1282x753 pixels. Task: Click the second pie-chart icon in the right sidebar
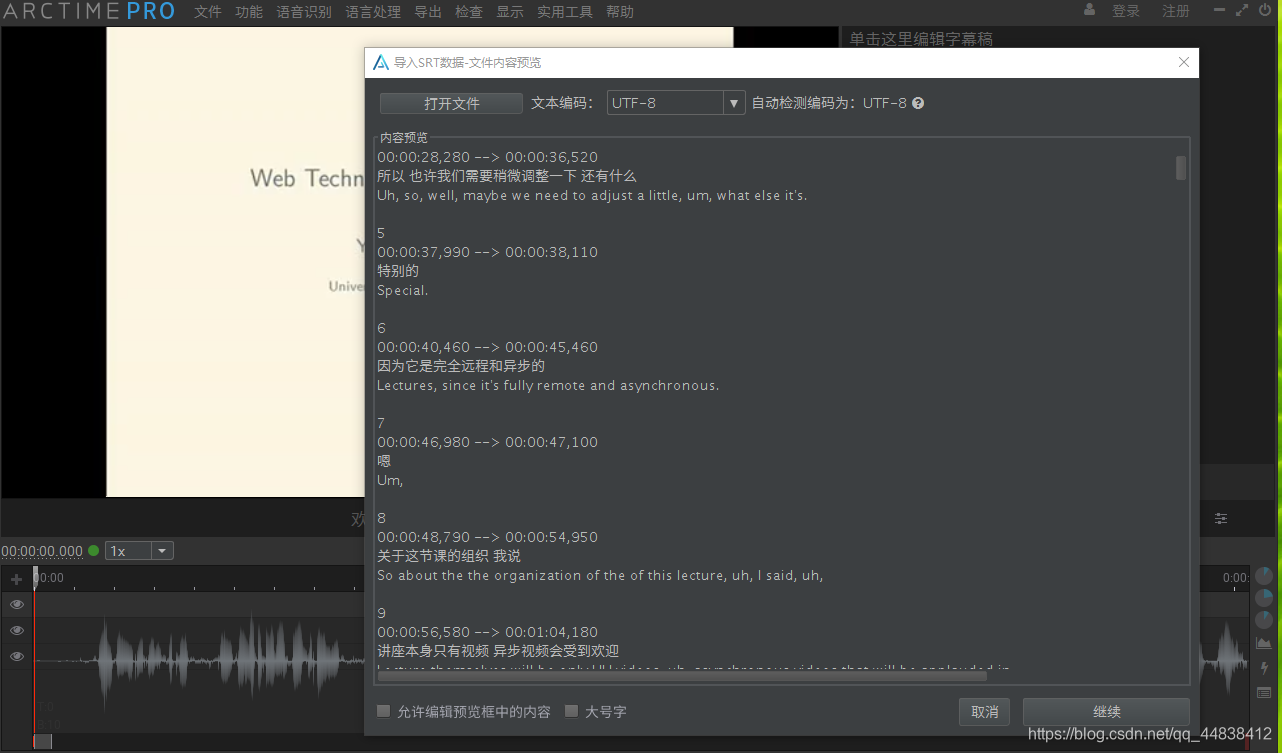coord(1264,598)
